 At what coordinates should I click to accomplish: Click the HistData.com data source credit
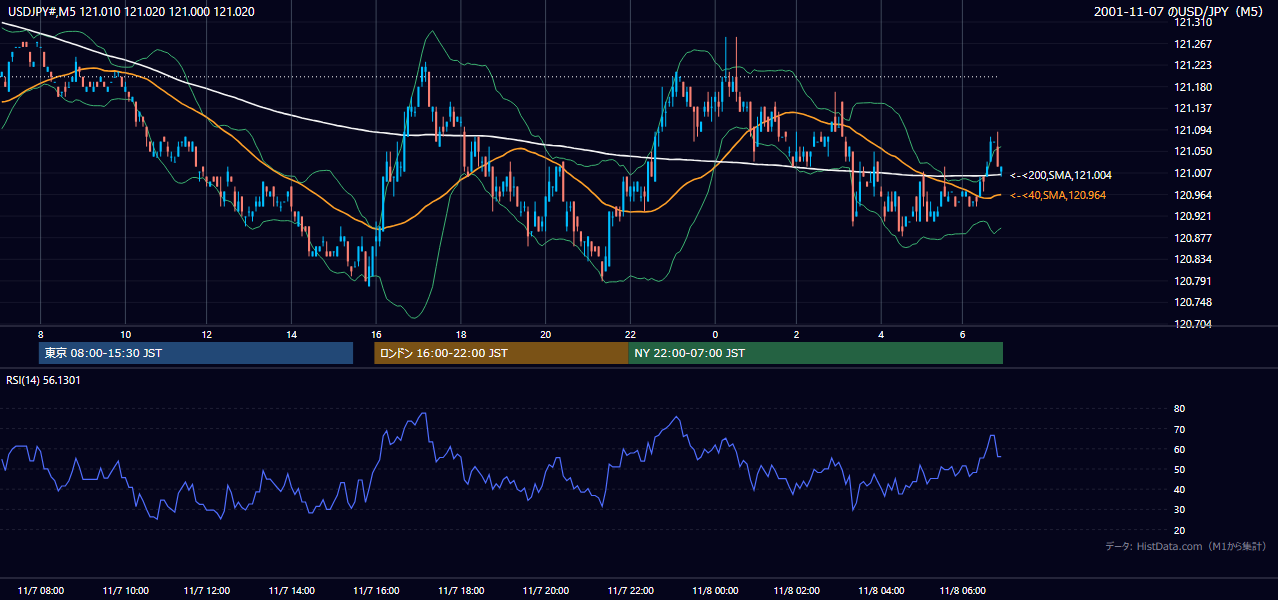point(1186,546)
